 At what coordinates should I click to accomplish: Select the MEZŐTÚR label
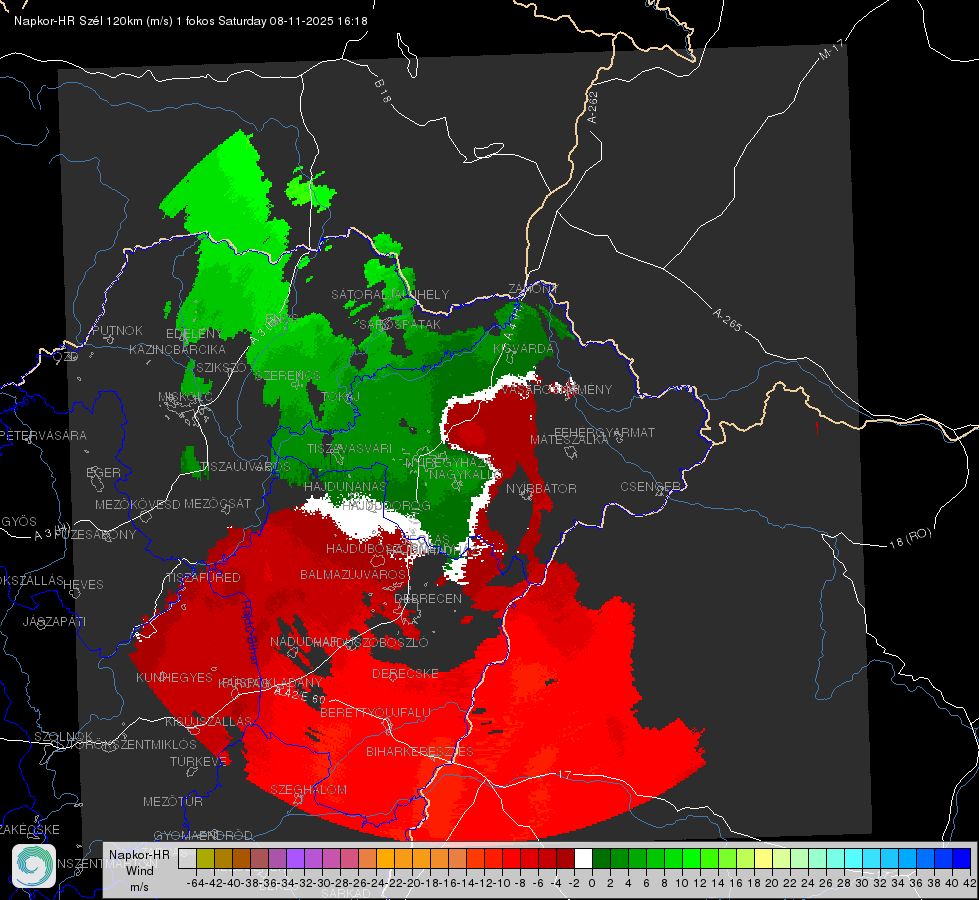(x=172, y=801)
